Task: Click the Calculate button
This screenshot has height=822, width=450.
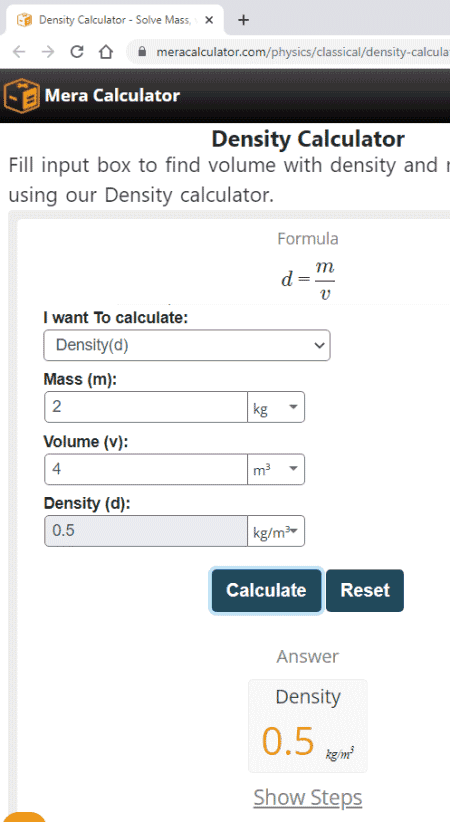Action: click(266, 590)
